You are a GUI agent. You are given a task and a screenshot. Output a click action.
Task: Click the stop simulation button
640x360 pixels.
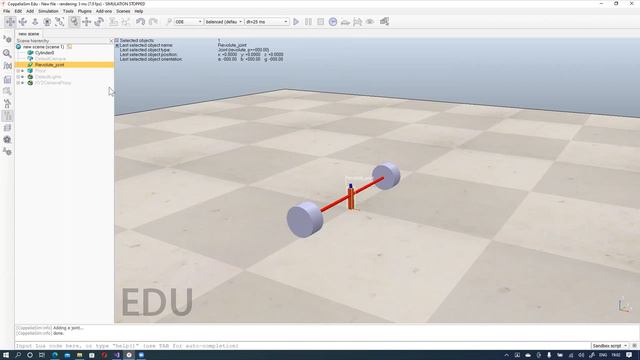pyautogui.click(x=320, y=22)
